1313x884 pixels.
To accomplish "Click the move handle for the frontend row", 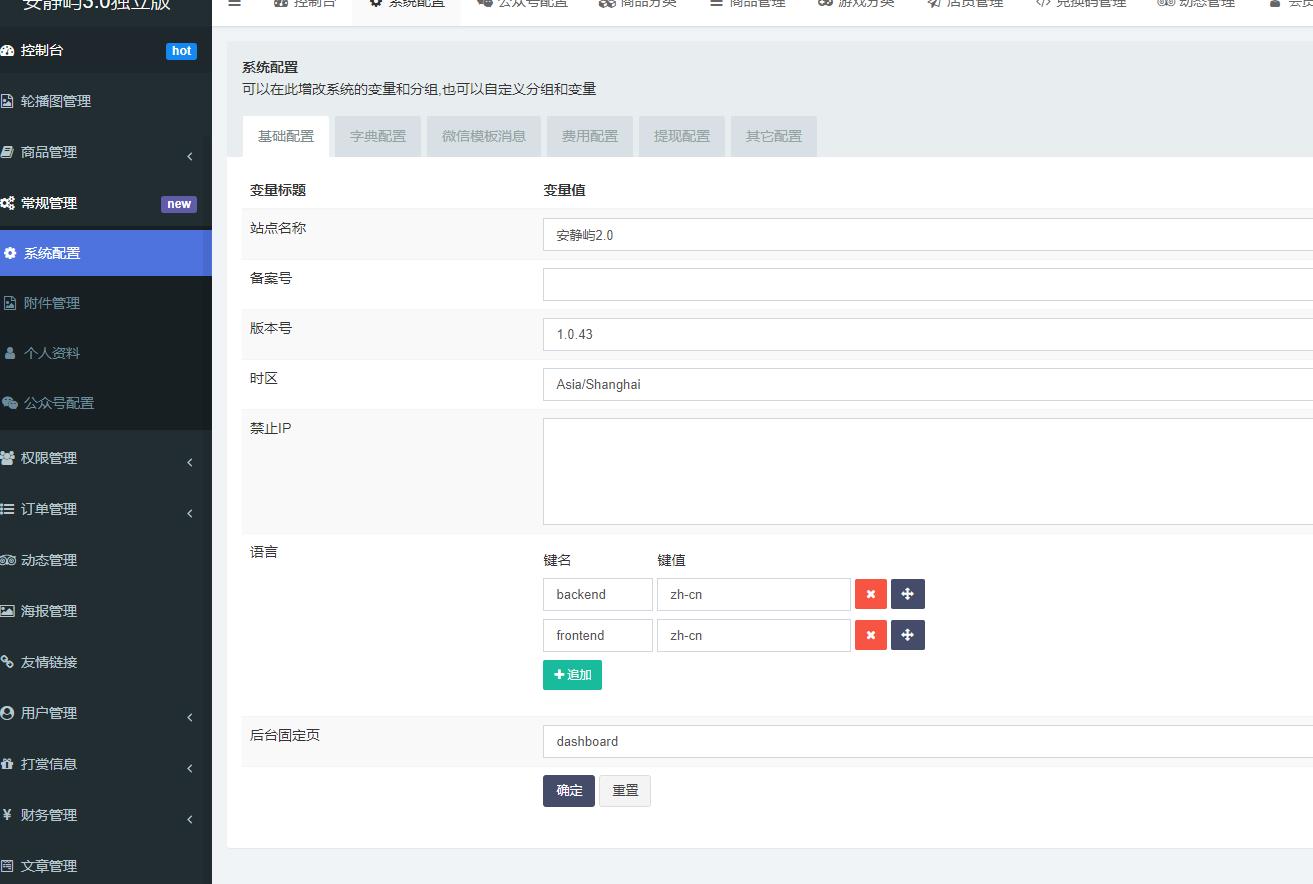I will pos(907,635).
